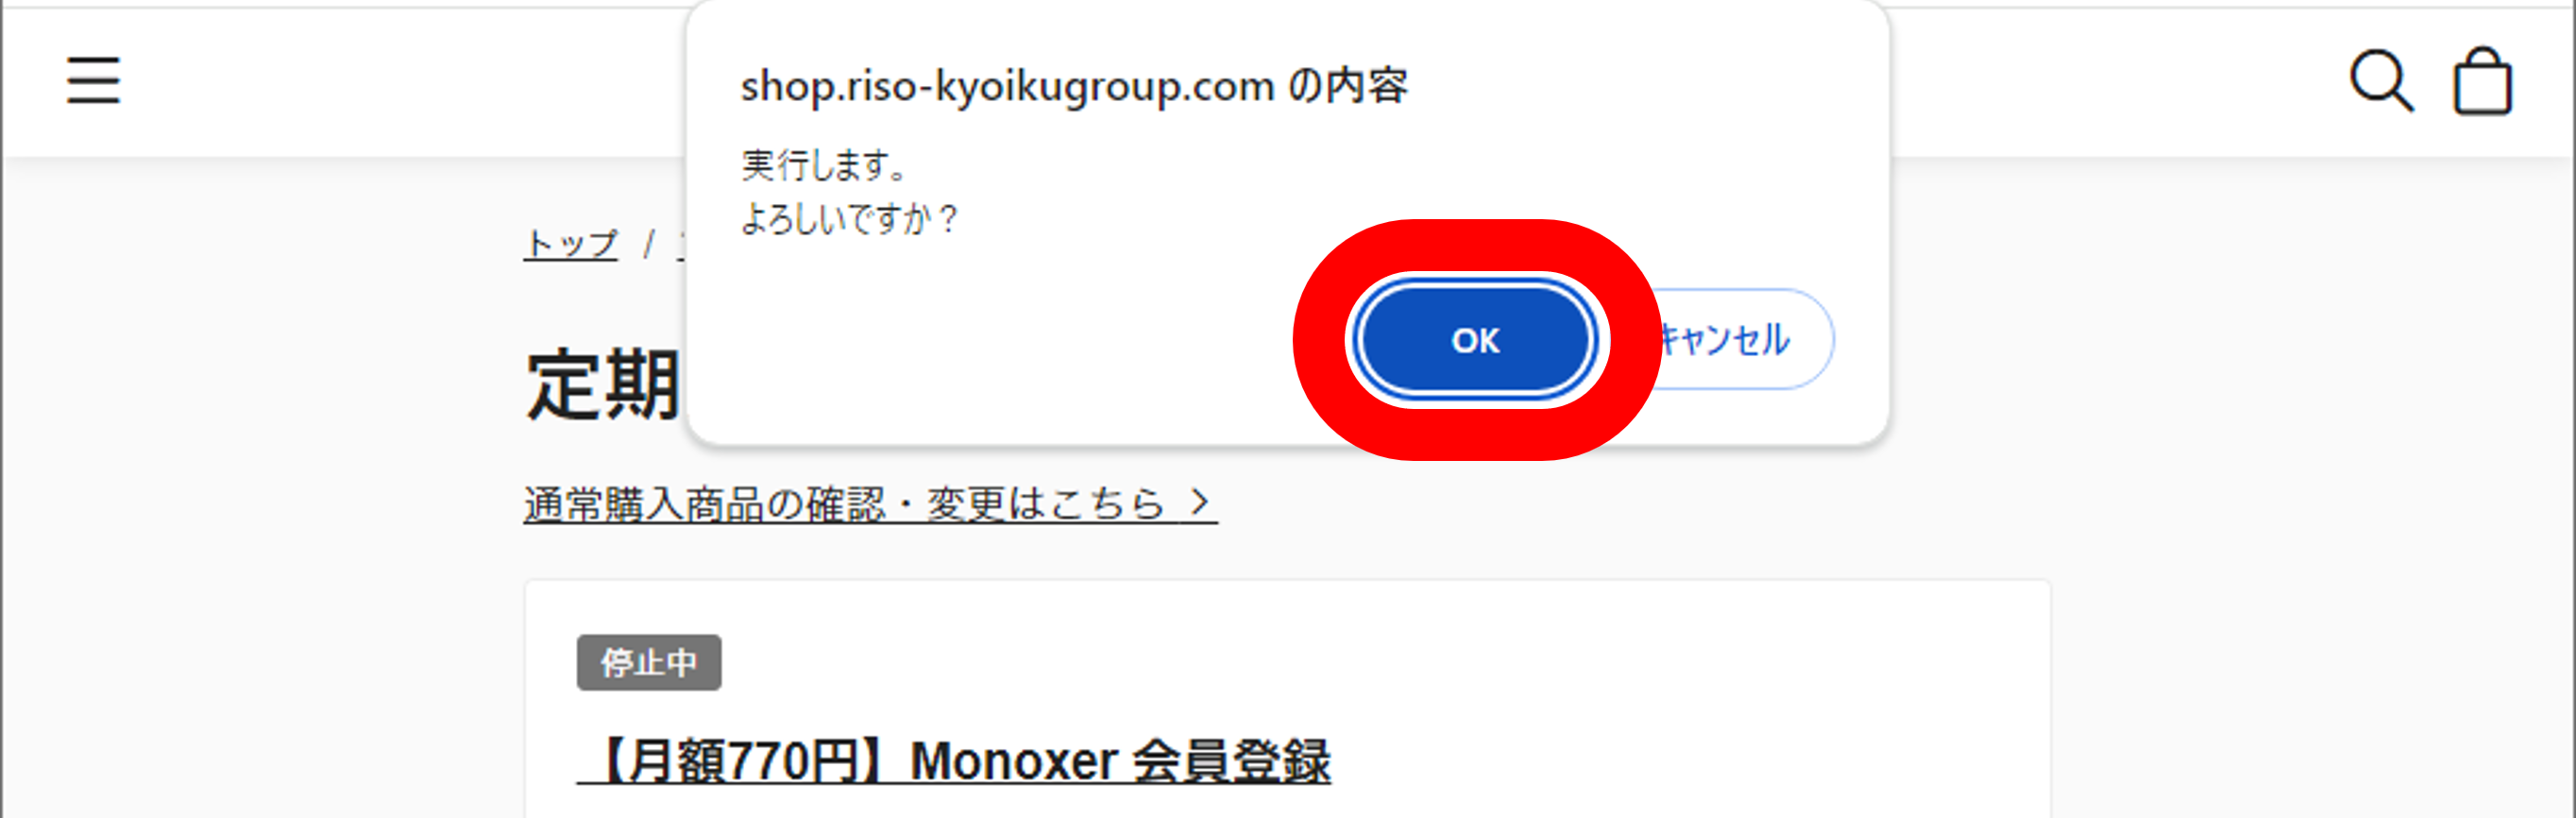The width and height of the screenshot is (2576, 818).
Task: Click the slash separator after トップ breadcrumb
Action: pos(648,244)
